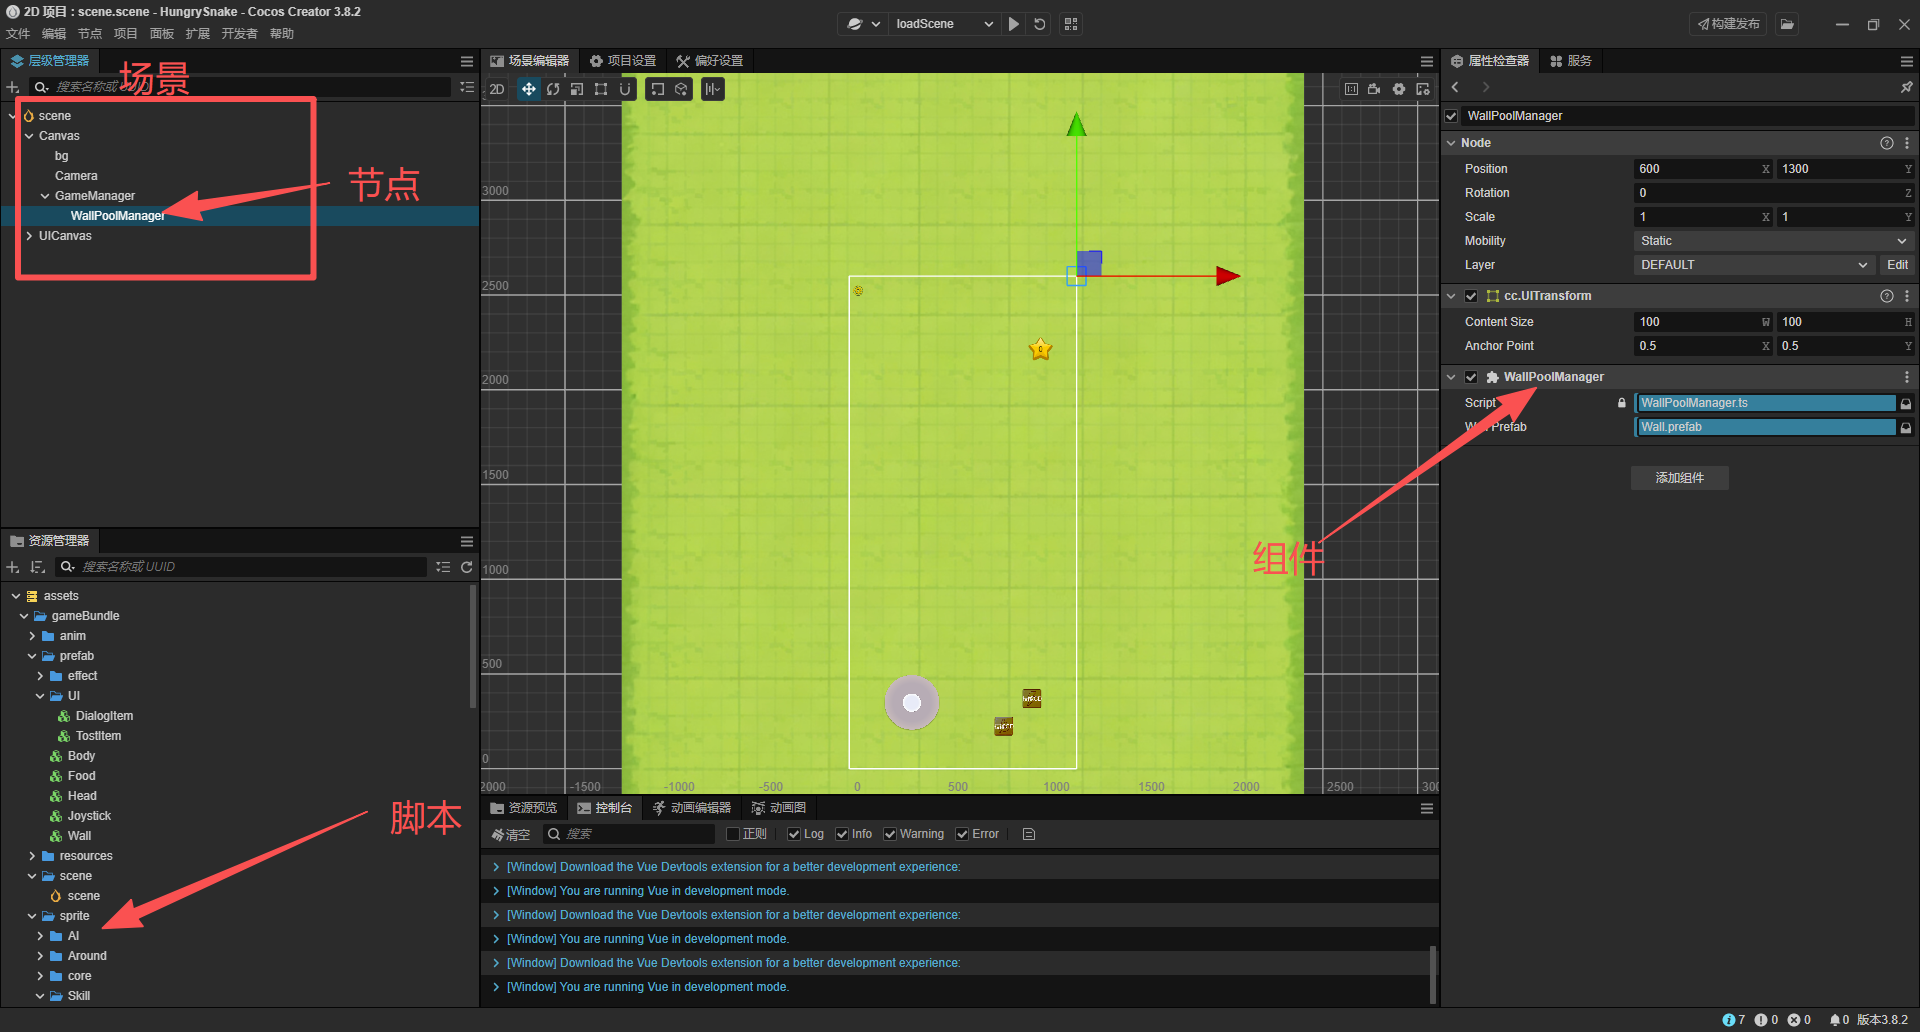
Task: Go back in inspector history
Action: coord(1455,87)
